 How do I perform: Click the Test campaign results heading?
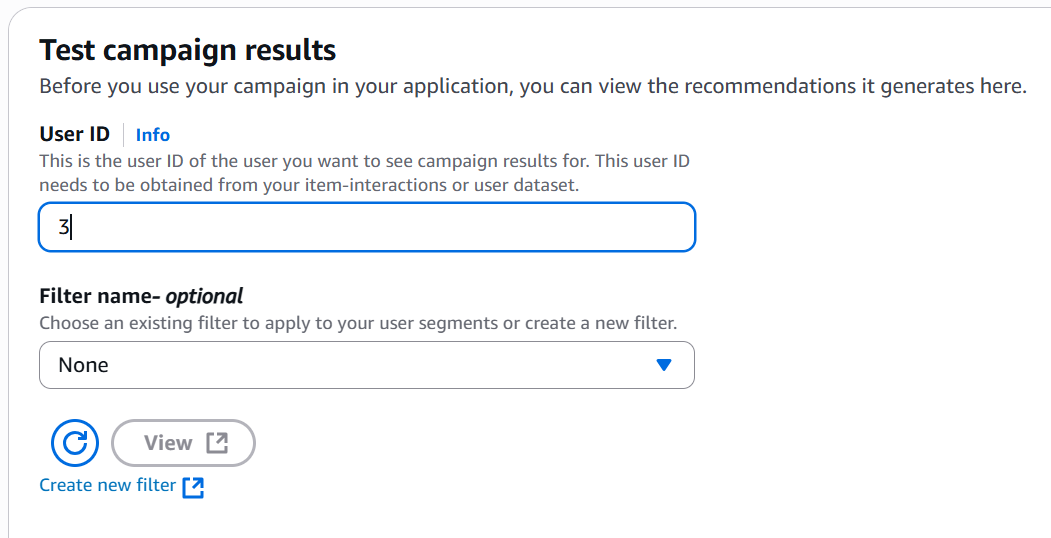click(x=187, y=50)
